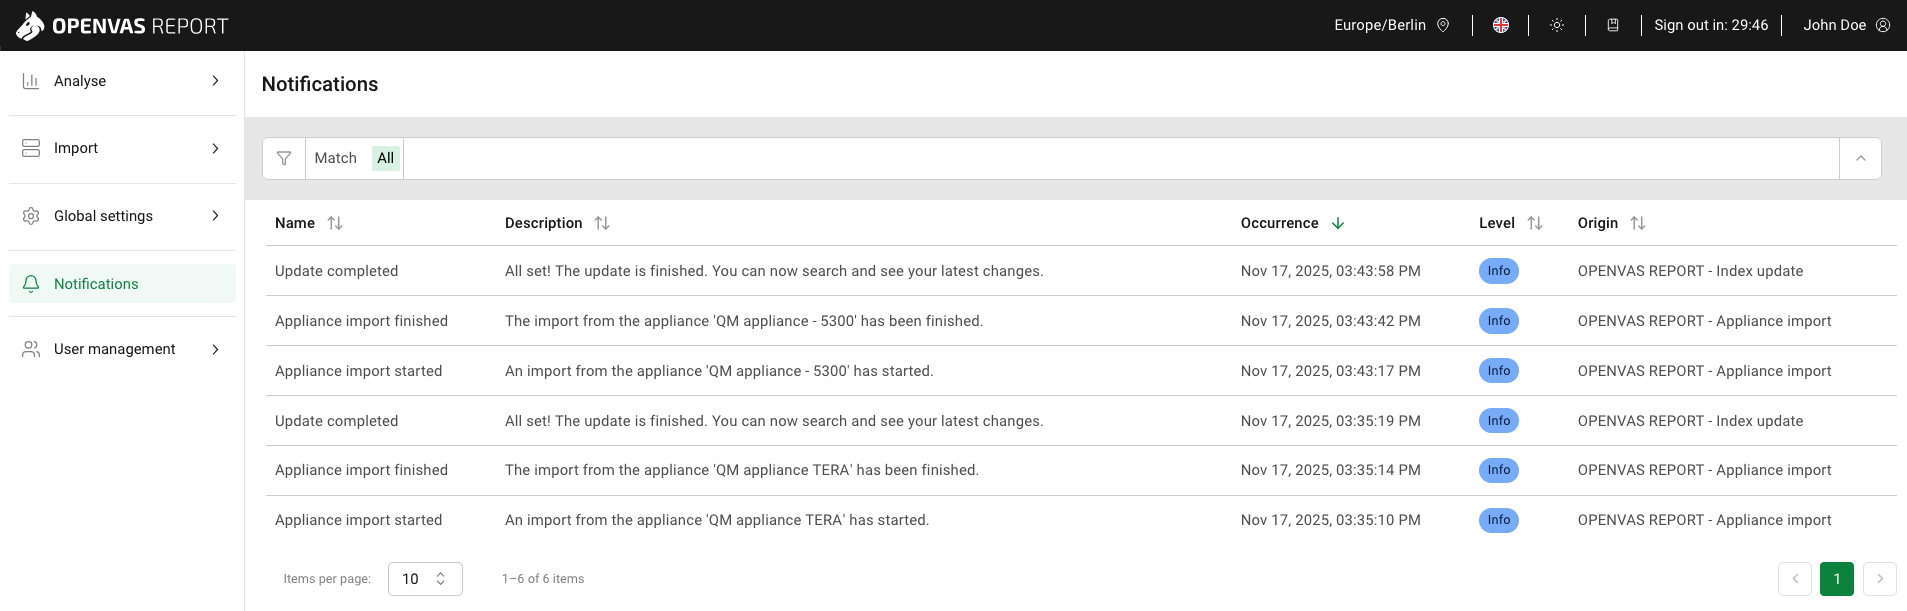
Task: Click the document icon in top bar
Action: [x=1613, y=25]
